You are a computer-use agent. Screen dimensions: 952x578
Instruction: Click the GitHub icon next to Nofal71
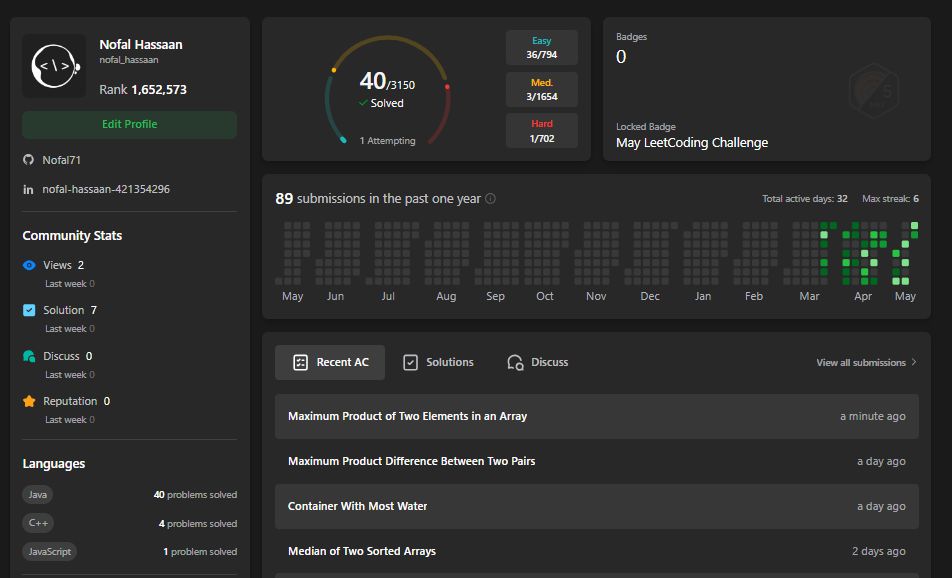(28, 160)
